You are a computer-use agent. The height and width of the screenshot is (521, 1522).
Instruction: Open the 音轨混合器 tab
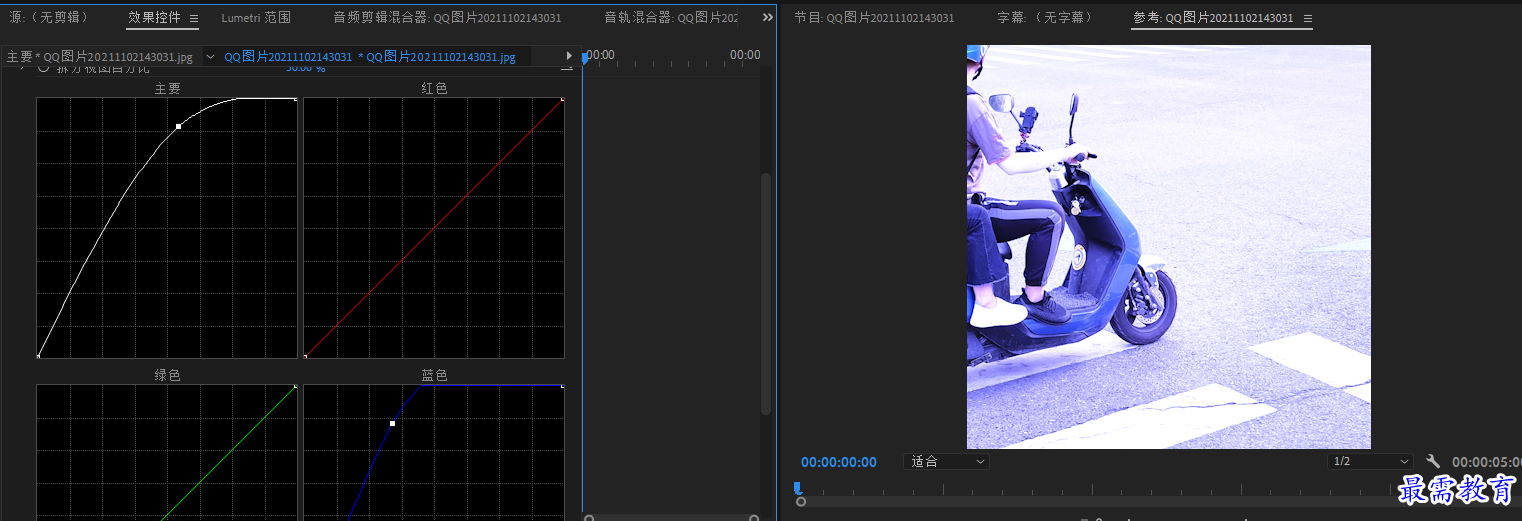coord(671,18)
